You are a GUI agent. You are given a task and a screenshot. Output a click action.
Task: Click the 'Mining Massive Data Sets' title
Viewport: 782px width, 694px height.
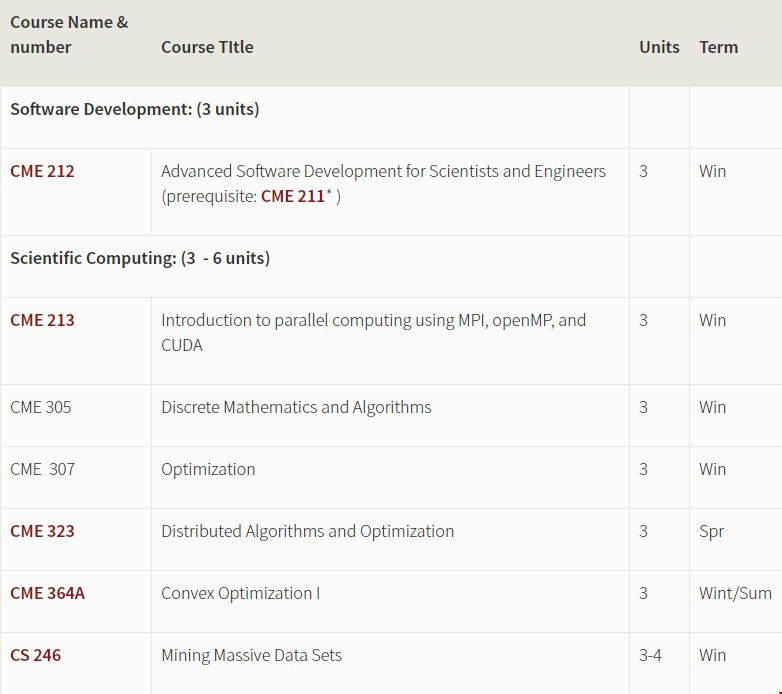click(251, 655)
